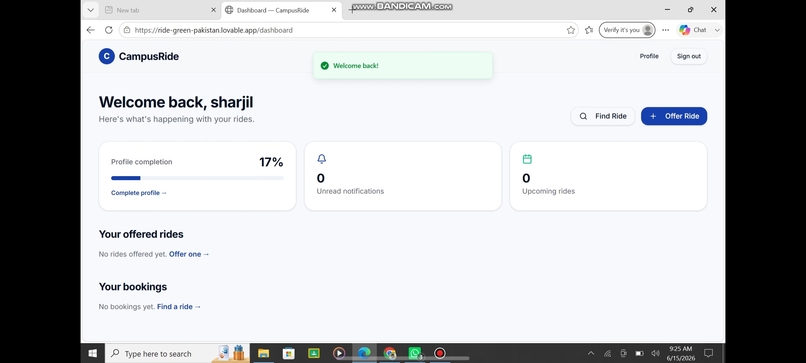
Task: Click the Offer one link
Action: (x=189, y=254)
